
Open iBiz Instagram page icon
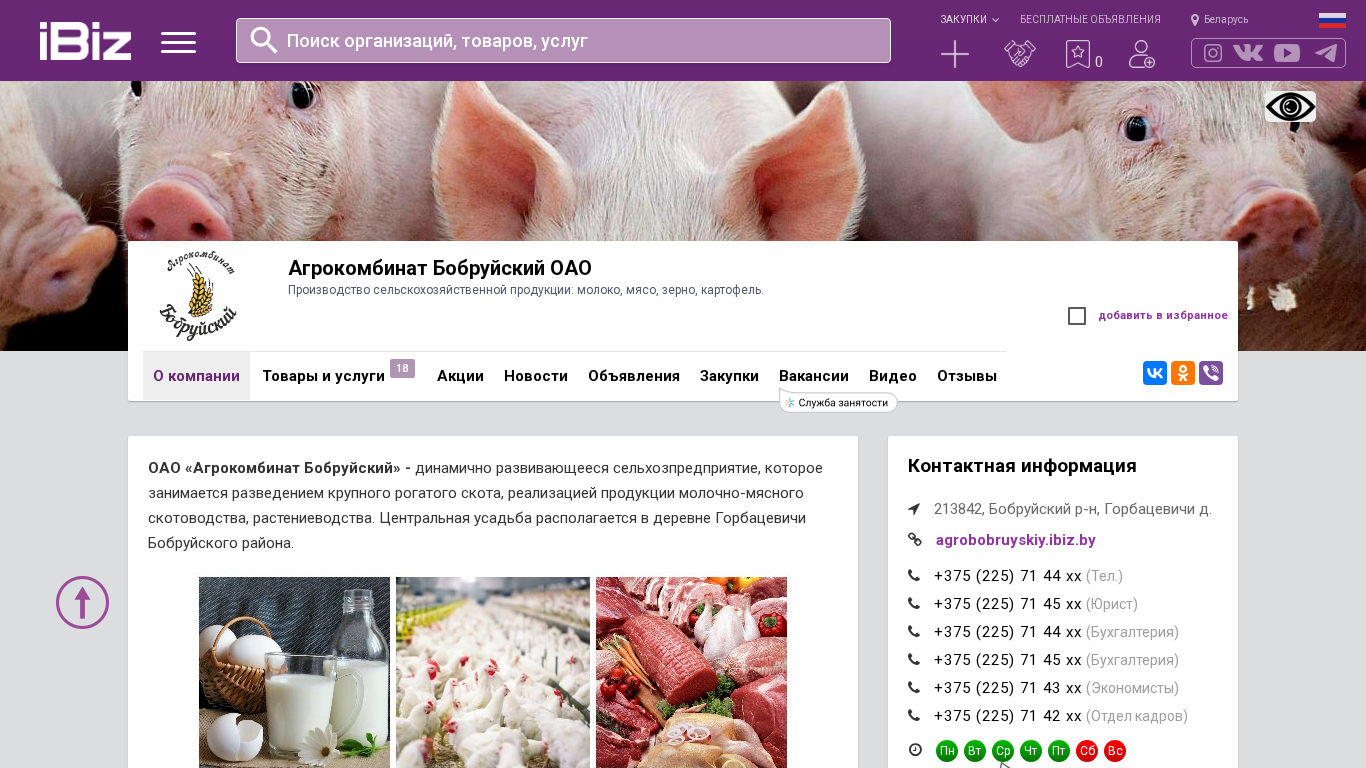(x=1213, y=53)
